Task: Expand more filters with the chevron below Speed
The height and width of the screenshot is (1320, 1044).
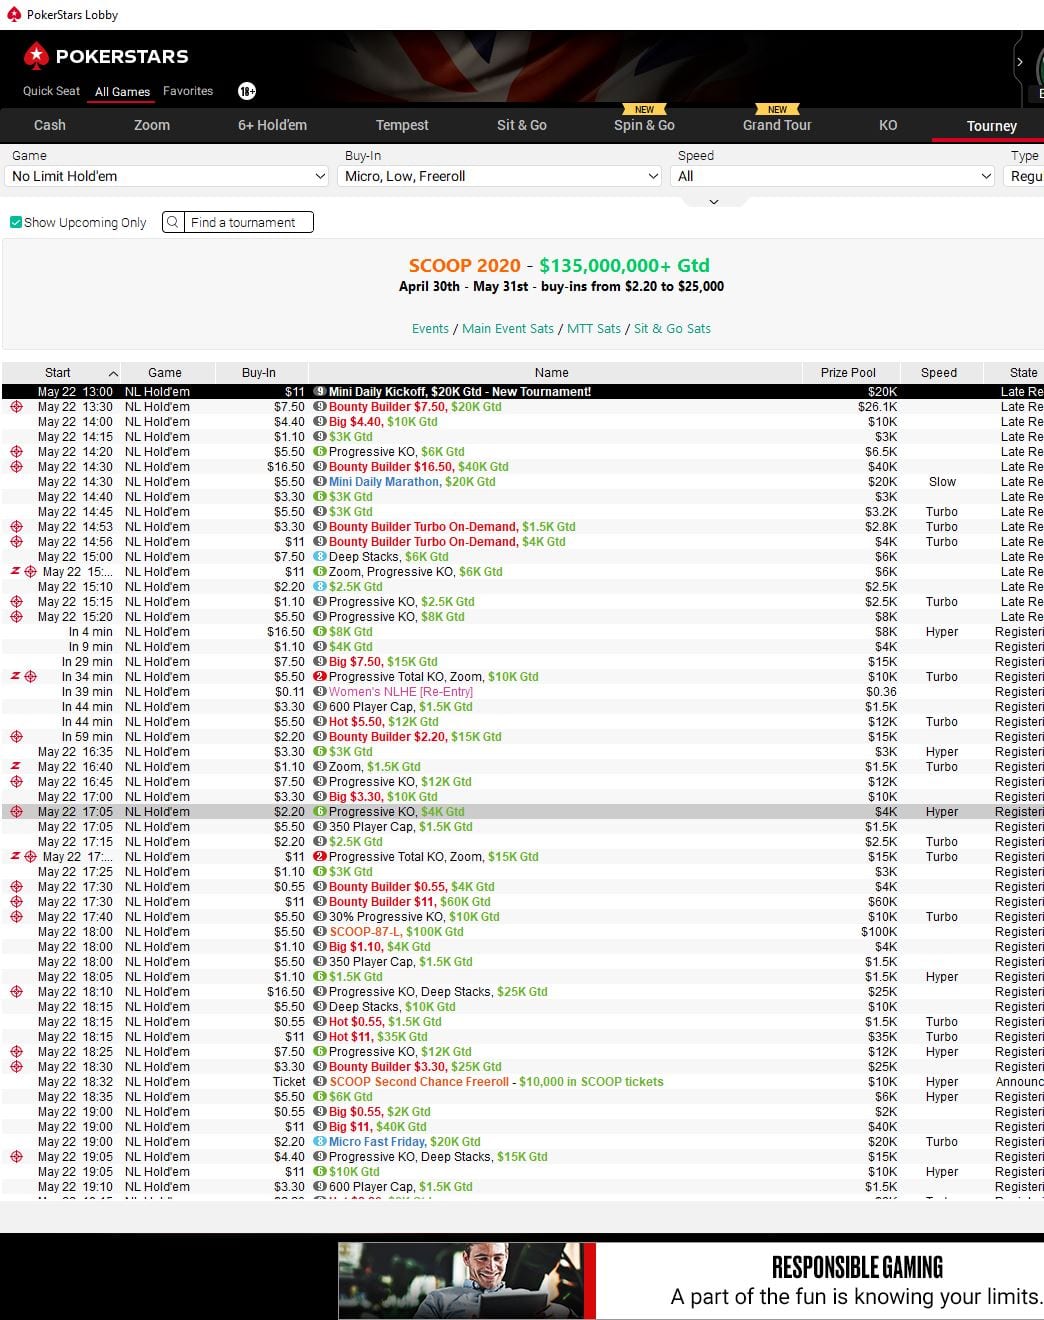Action: 714,201
